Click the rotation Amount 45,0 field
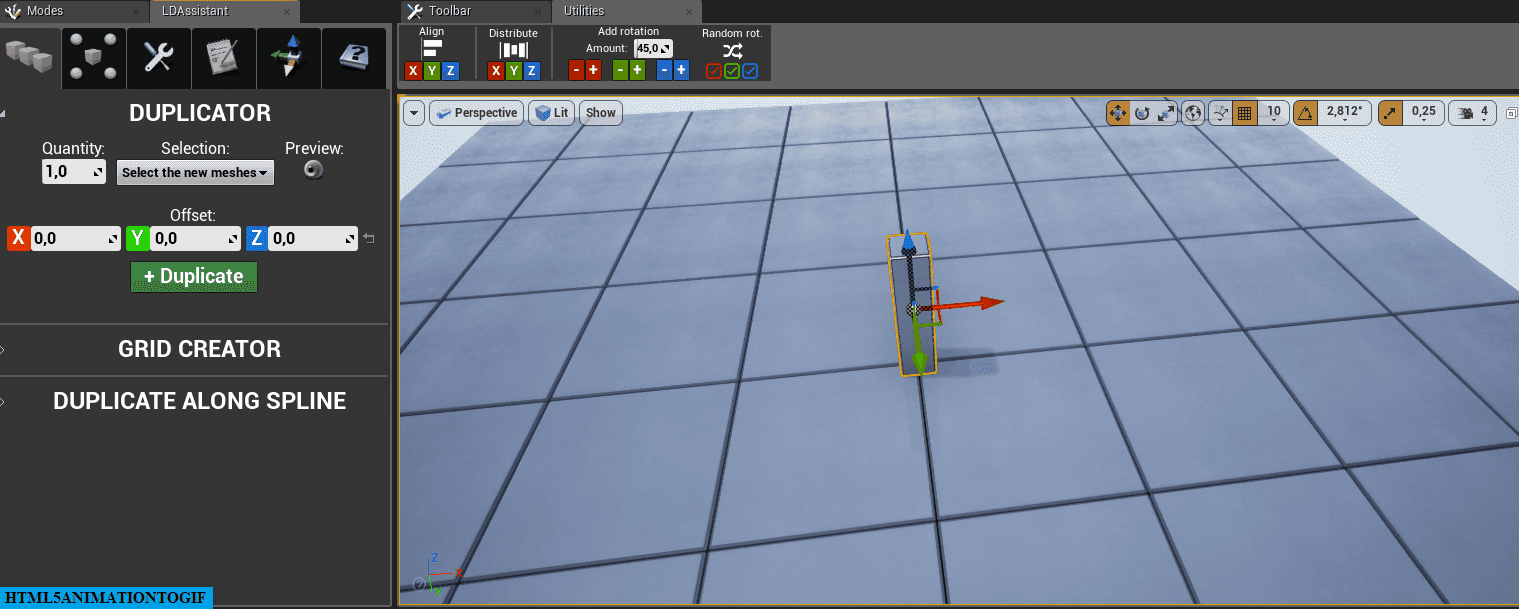This screenshot has width=1519, height=609. click(653, 48)
